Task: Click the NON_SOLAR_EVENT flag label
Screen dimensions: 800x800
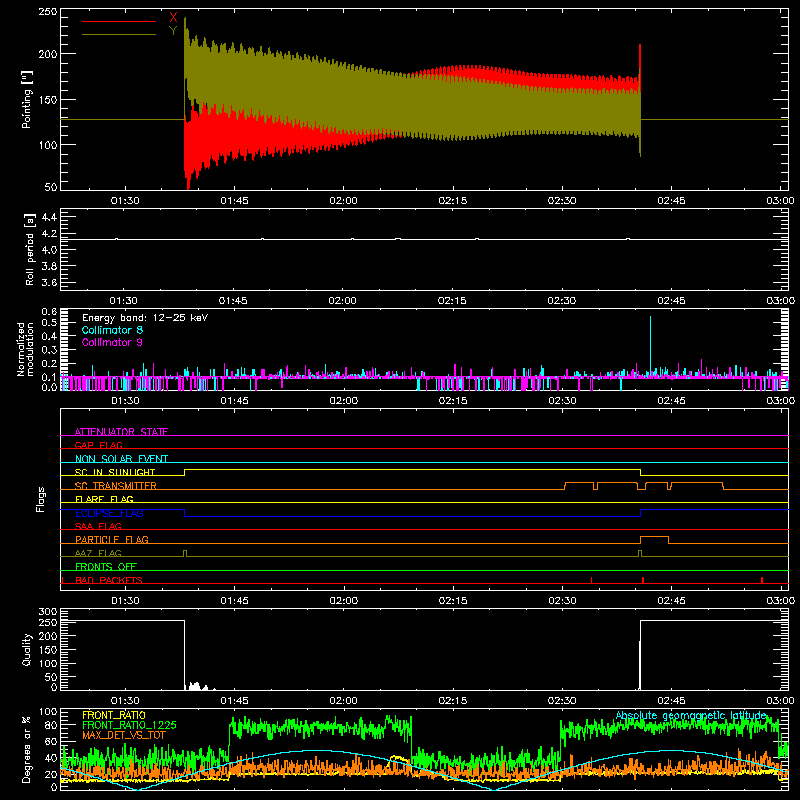Action: [121, 459]
